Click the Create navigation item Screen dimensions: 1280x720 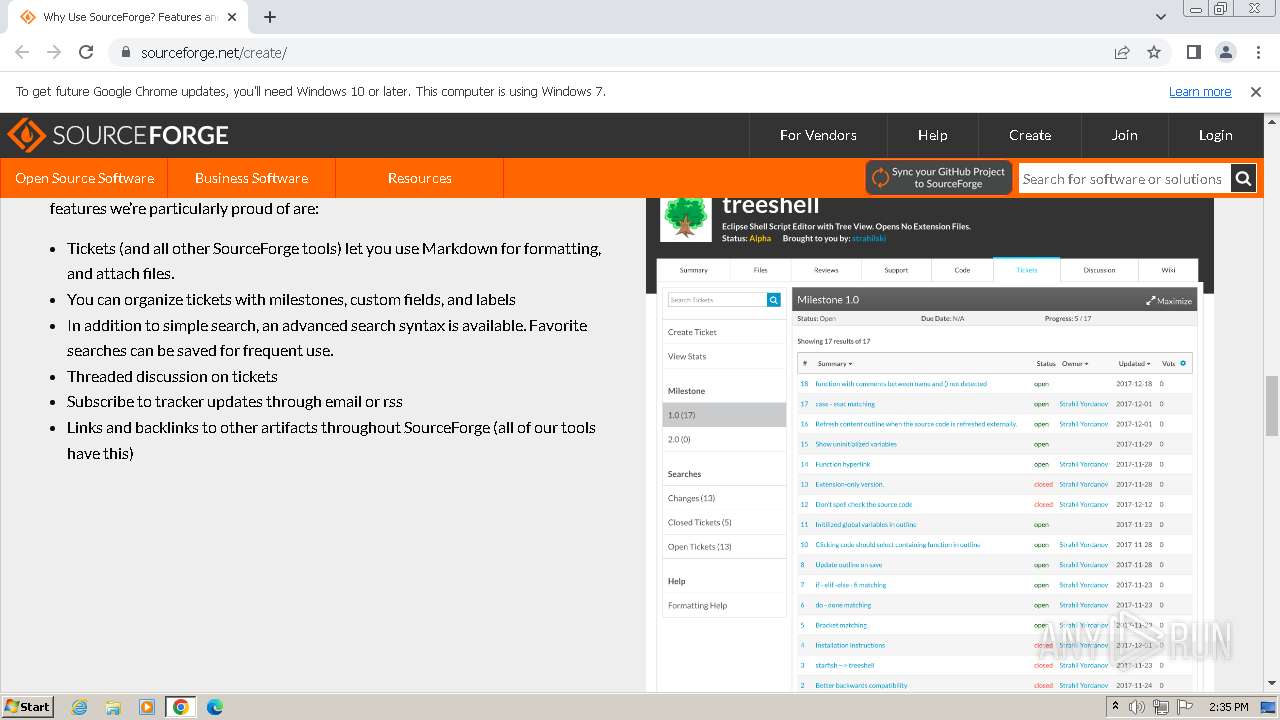tap(1030, 135)
